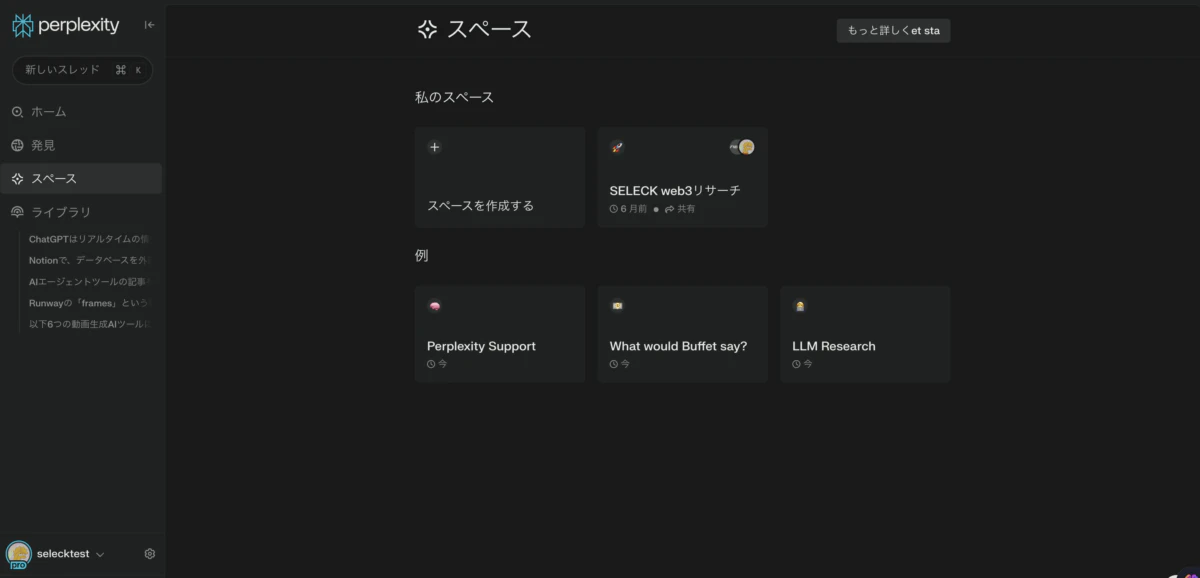Open settings with the gear icon
This screenshot has width=1200, height=578.
point(150,554)
